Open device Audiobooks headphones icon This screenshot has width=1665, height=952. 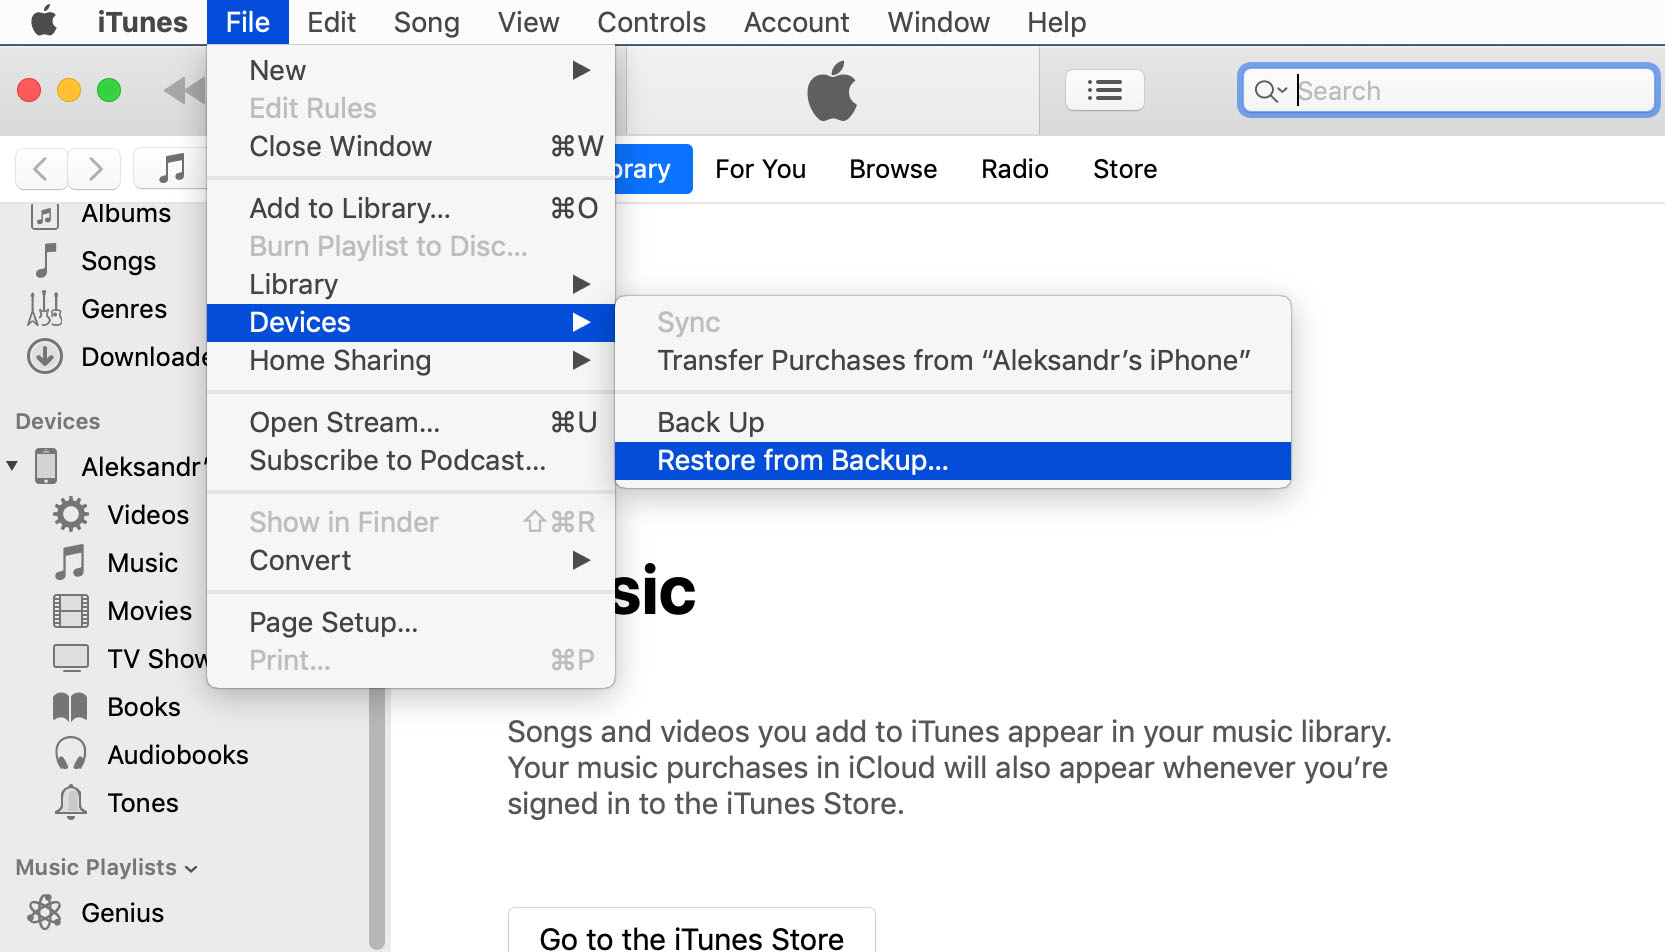tap(71, 754)
